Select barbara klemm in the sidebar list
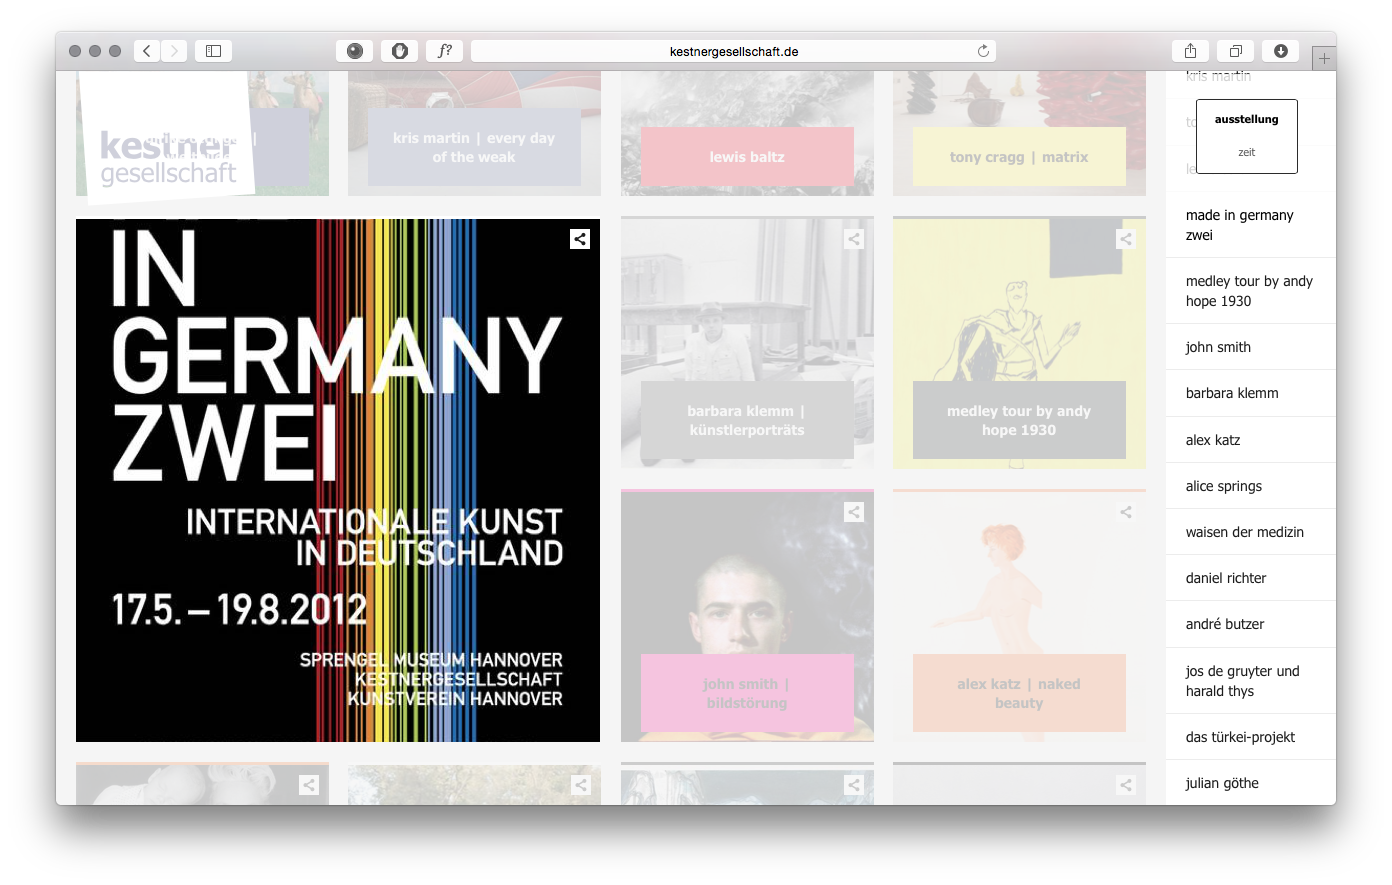The width and height of the screenshot is (1392, 885). (x=1251, y=393)
